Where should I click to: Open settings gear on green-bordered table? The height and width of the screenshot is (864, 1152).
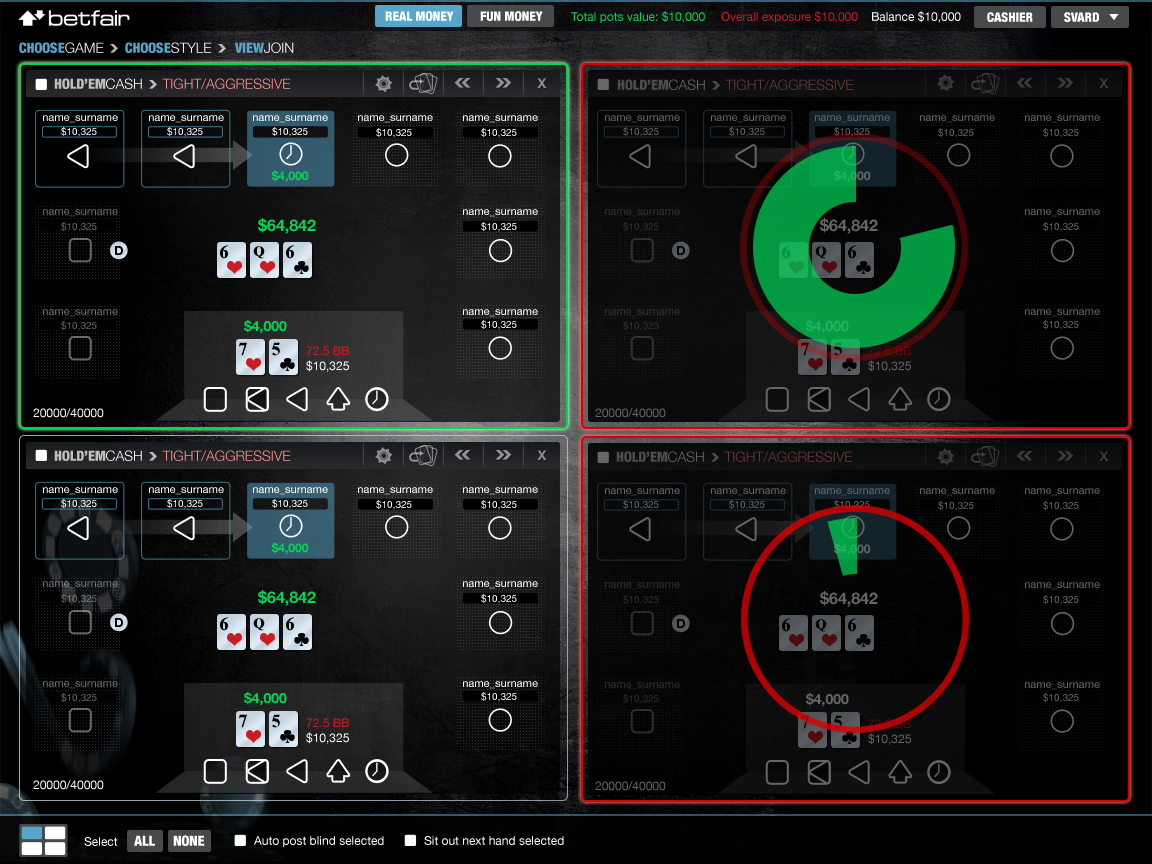(x=384, y=84)
